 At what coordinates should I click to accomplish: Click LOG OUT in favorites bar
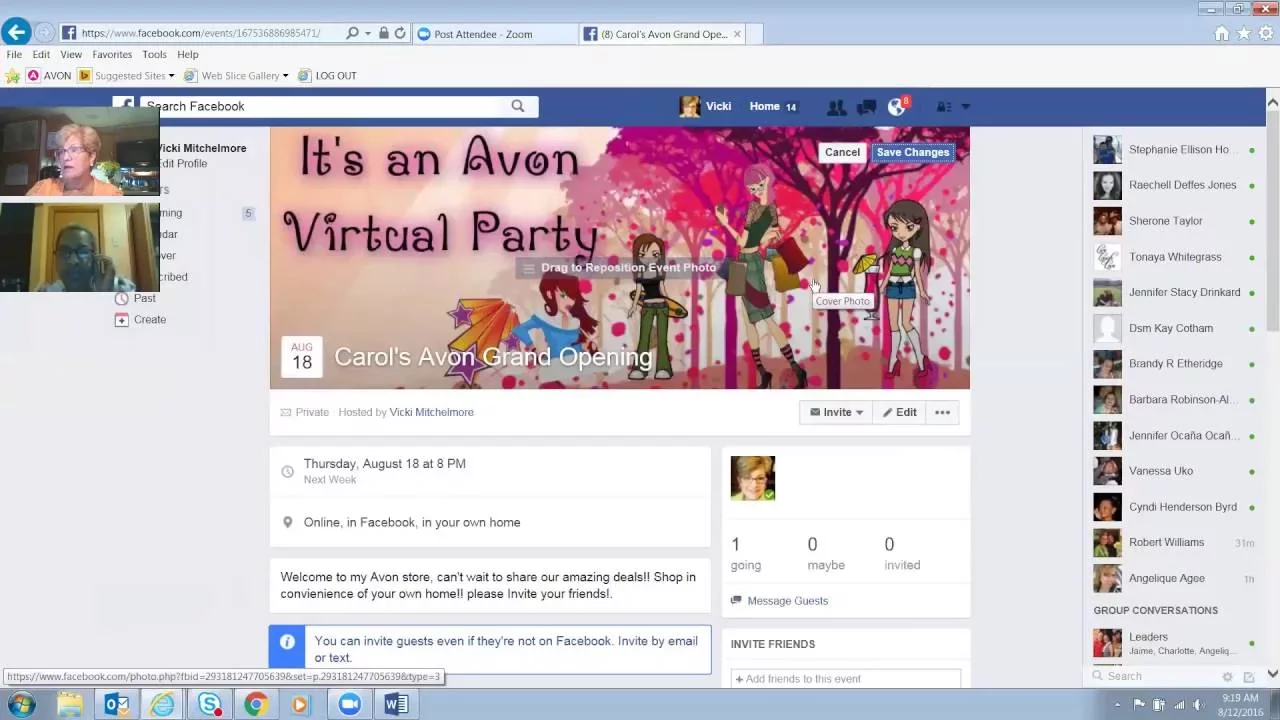pyautogui.click(x=328, y=76)
